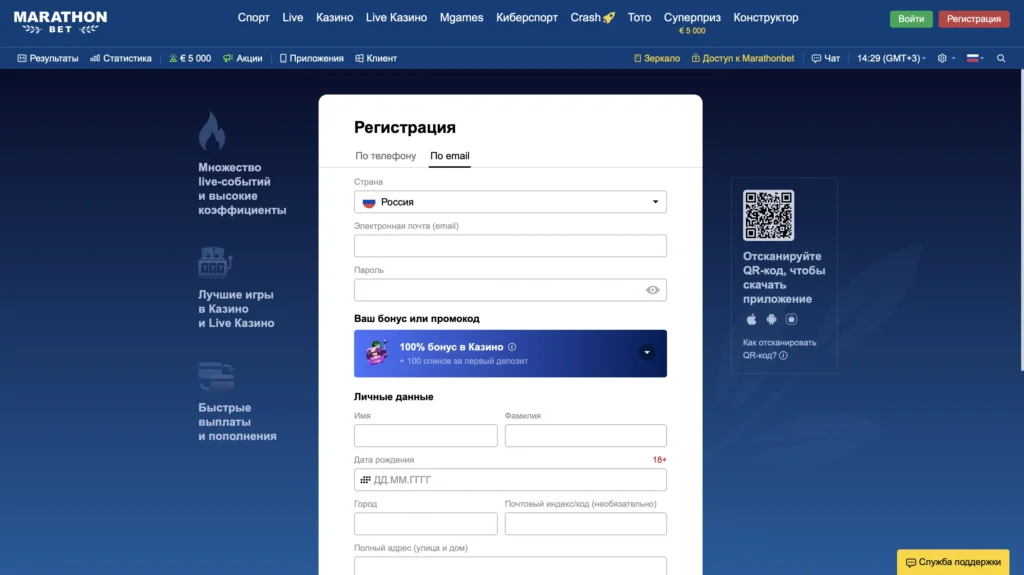Open Как отсканировать QR-код? help link
The width and height of the screenshot is (1024, 575).
[779, 349]
